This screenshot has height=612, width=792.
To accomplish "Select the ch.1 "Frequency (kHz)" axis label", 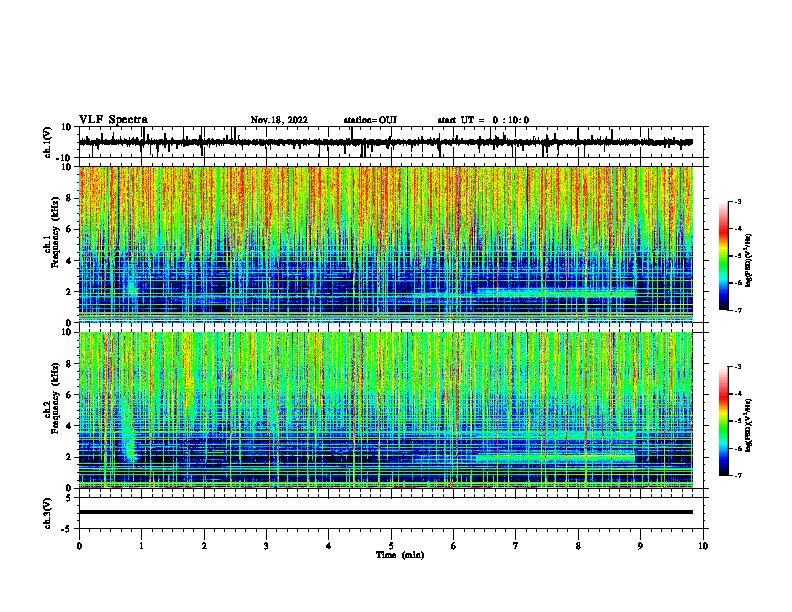I will click(x=55, y=232).
